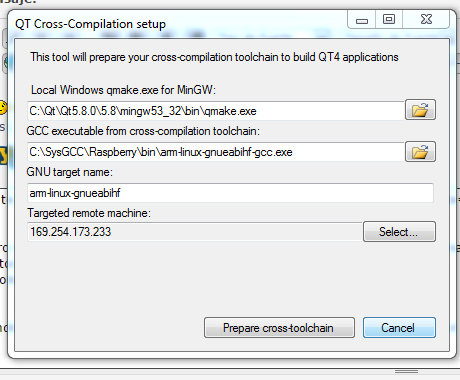The height and width of the screenshot is (380, 460).
Task: Maximize the QT Cross-Compilation setup window
Action: coord(389,20)
